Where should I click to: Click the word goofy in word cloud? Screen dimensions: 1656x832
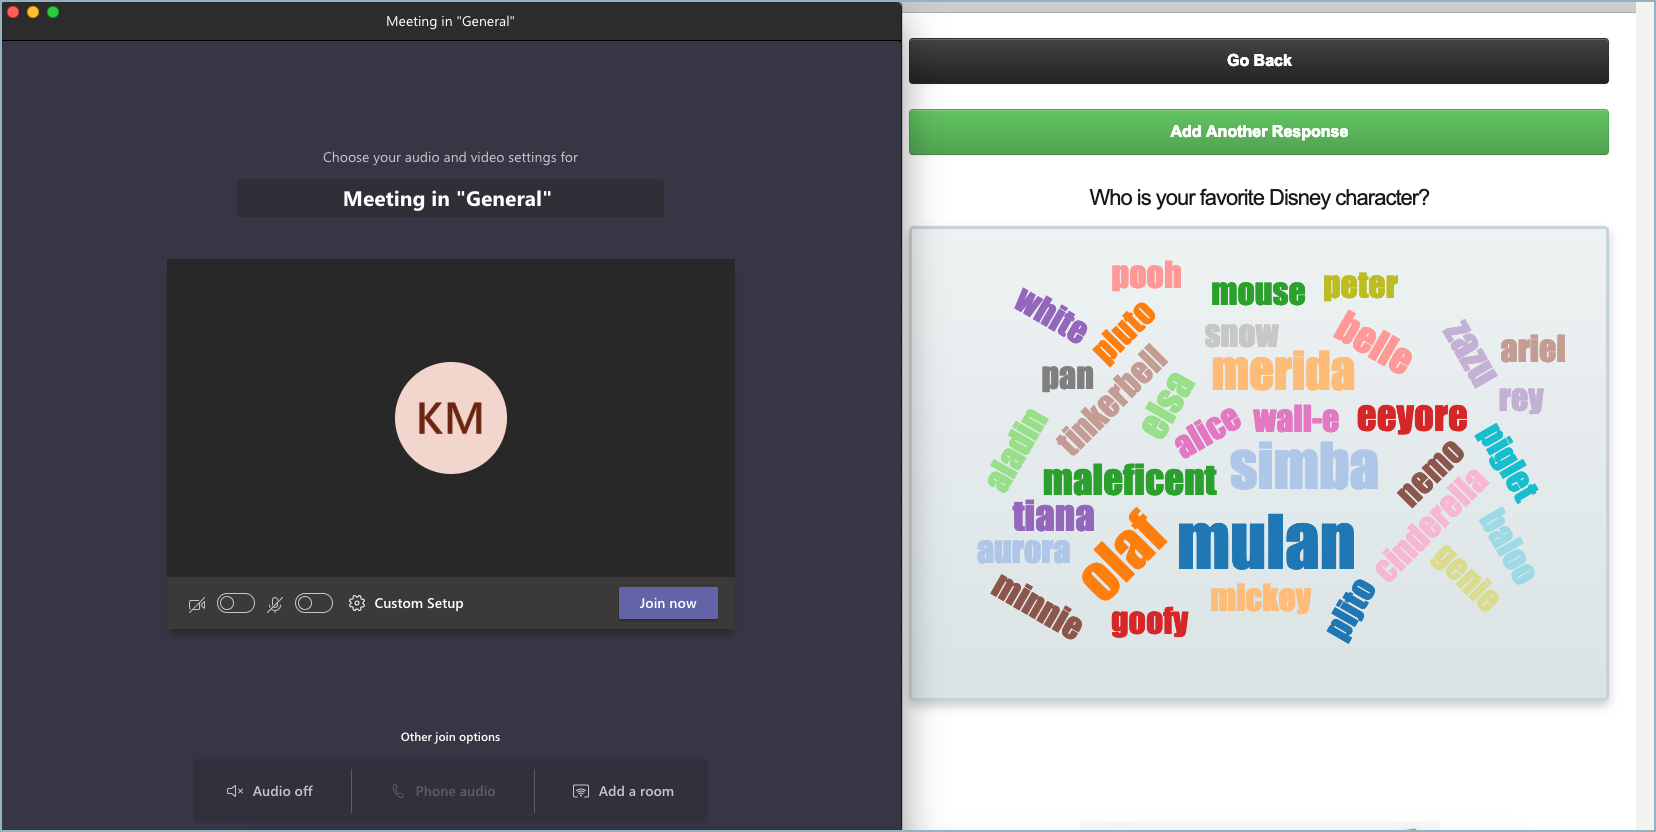(1150, 622)
